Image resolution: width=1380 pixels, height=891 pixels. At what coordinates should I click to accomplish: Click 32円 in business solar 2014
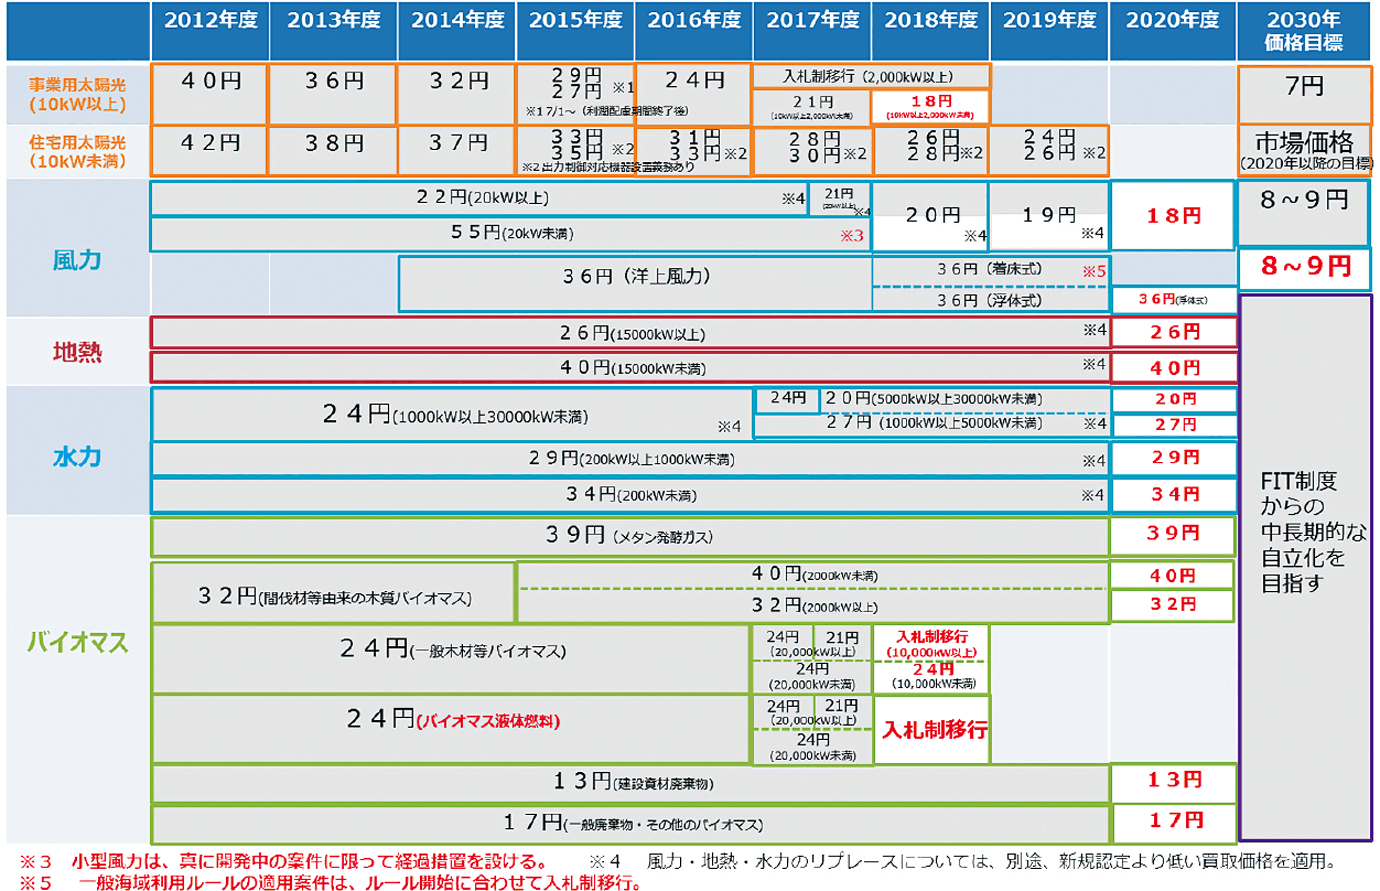tap(458, 94)
